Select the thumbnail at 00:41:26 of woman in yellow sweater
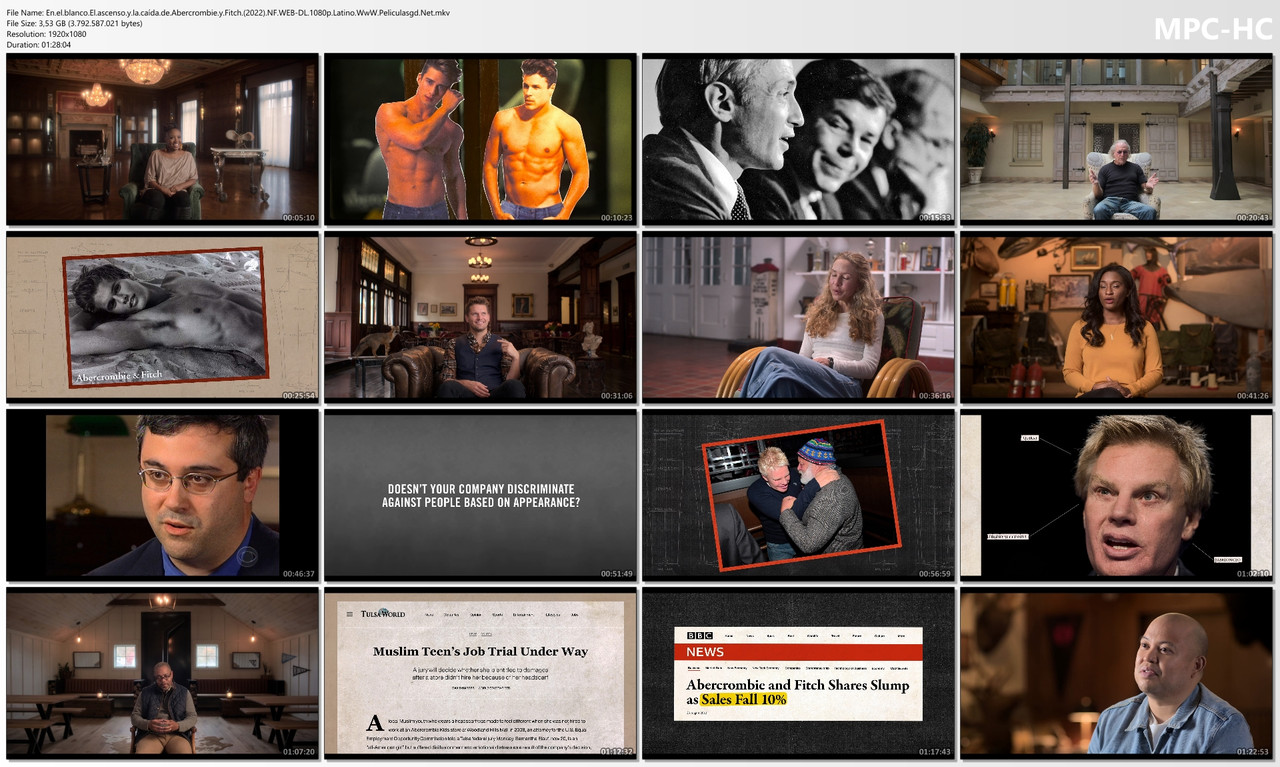This screenshot has width=1280, height=767. [1117, 317]
